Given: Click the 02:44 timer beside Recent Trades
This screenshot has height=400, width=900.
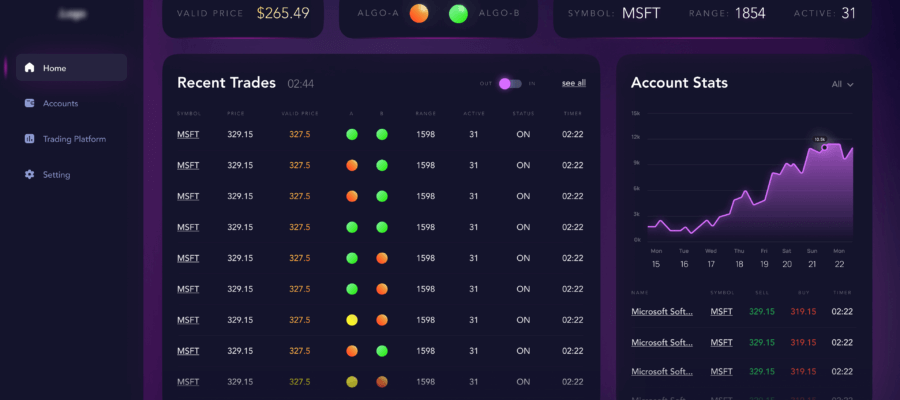Looking at the screenshot, I should pyautogui.click(x=301, y=84).
